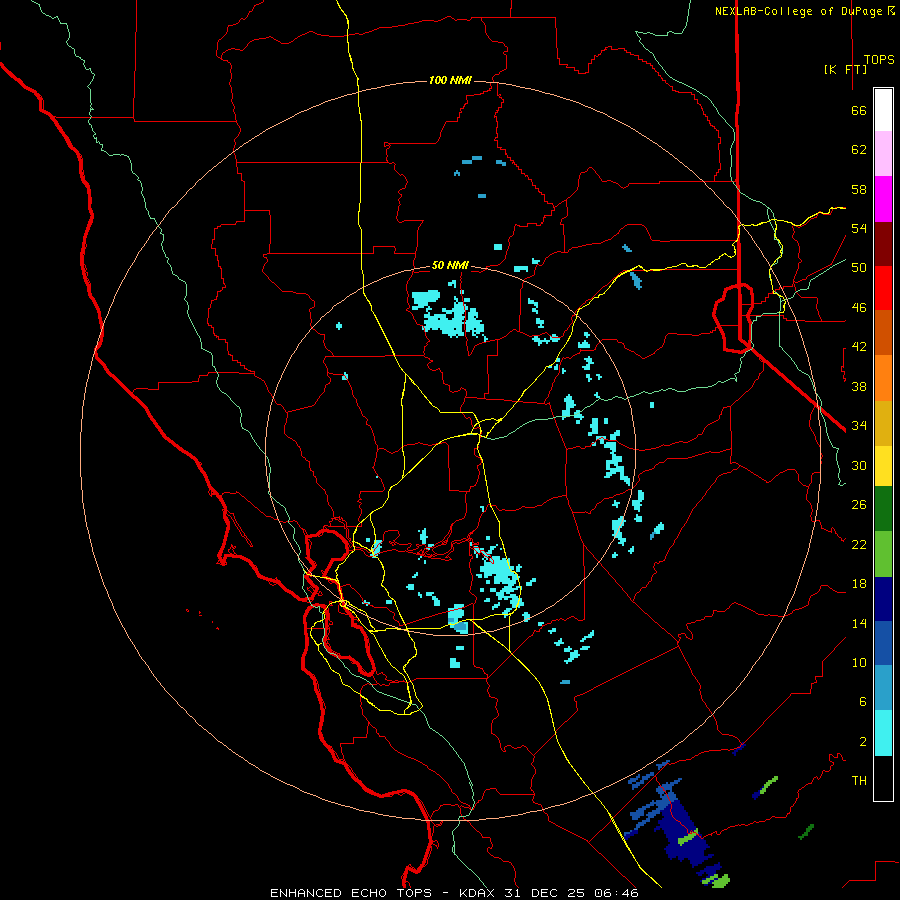Click the gold 38 kft legend swatch

(x=883, y=423)
